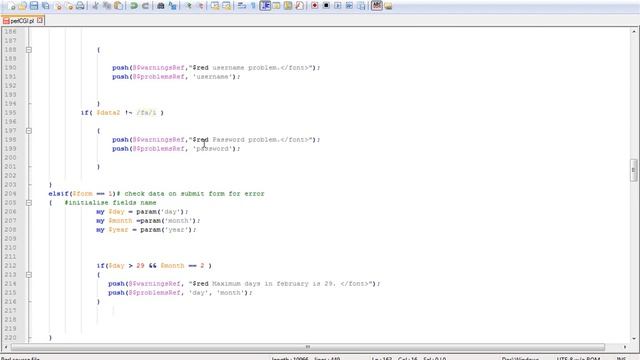Click the Close document toolbar icon
Viewport: 640px width, 360px height.
pos(58,6)
